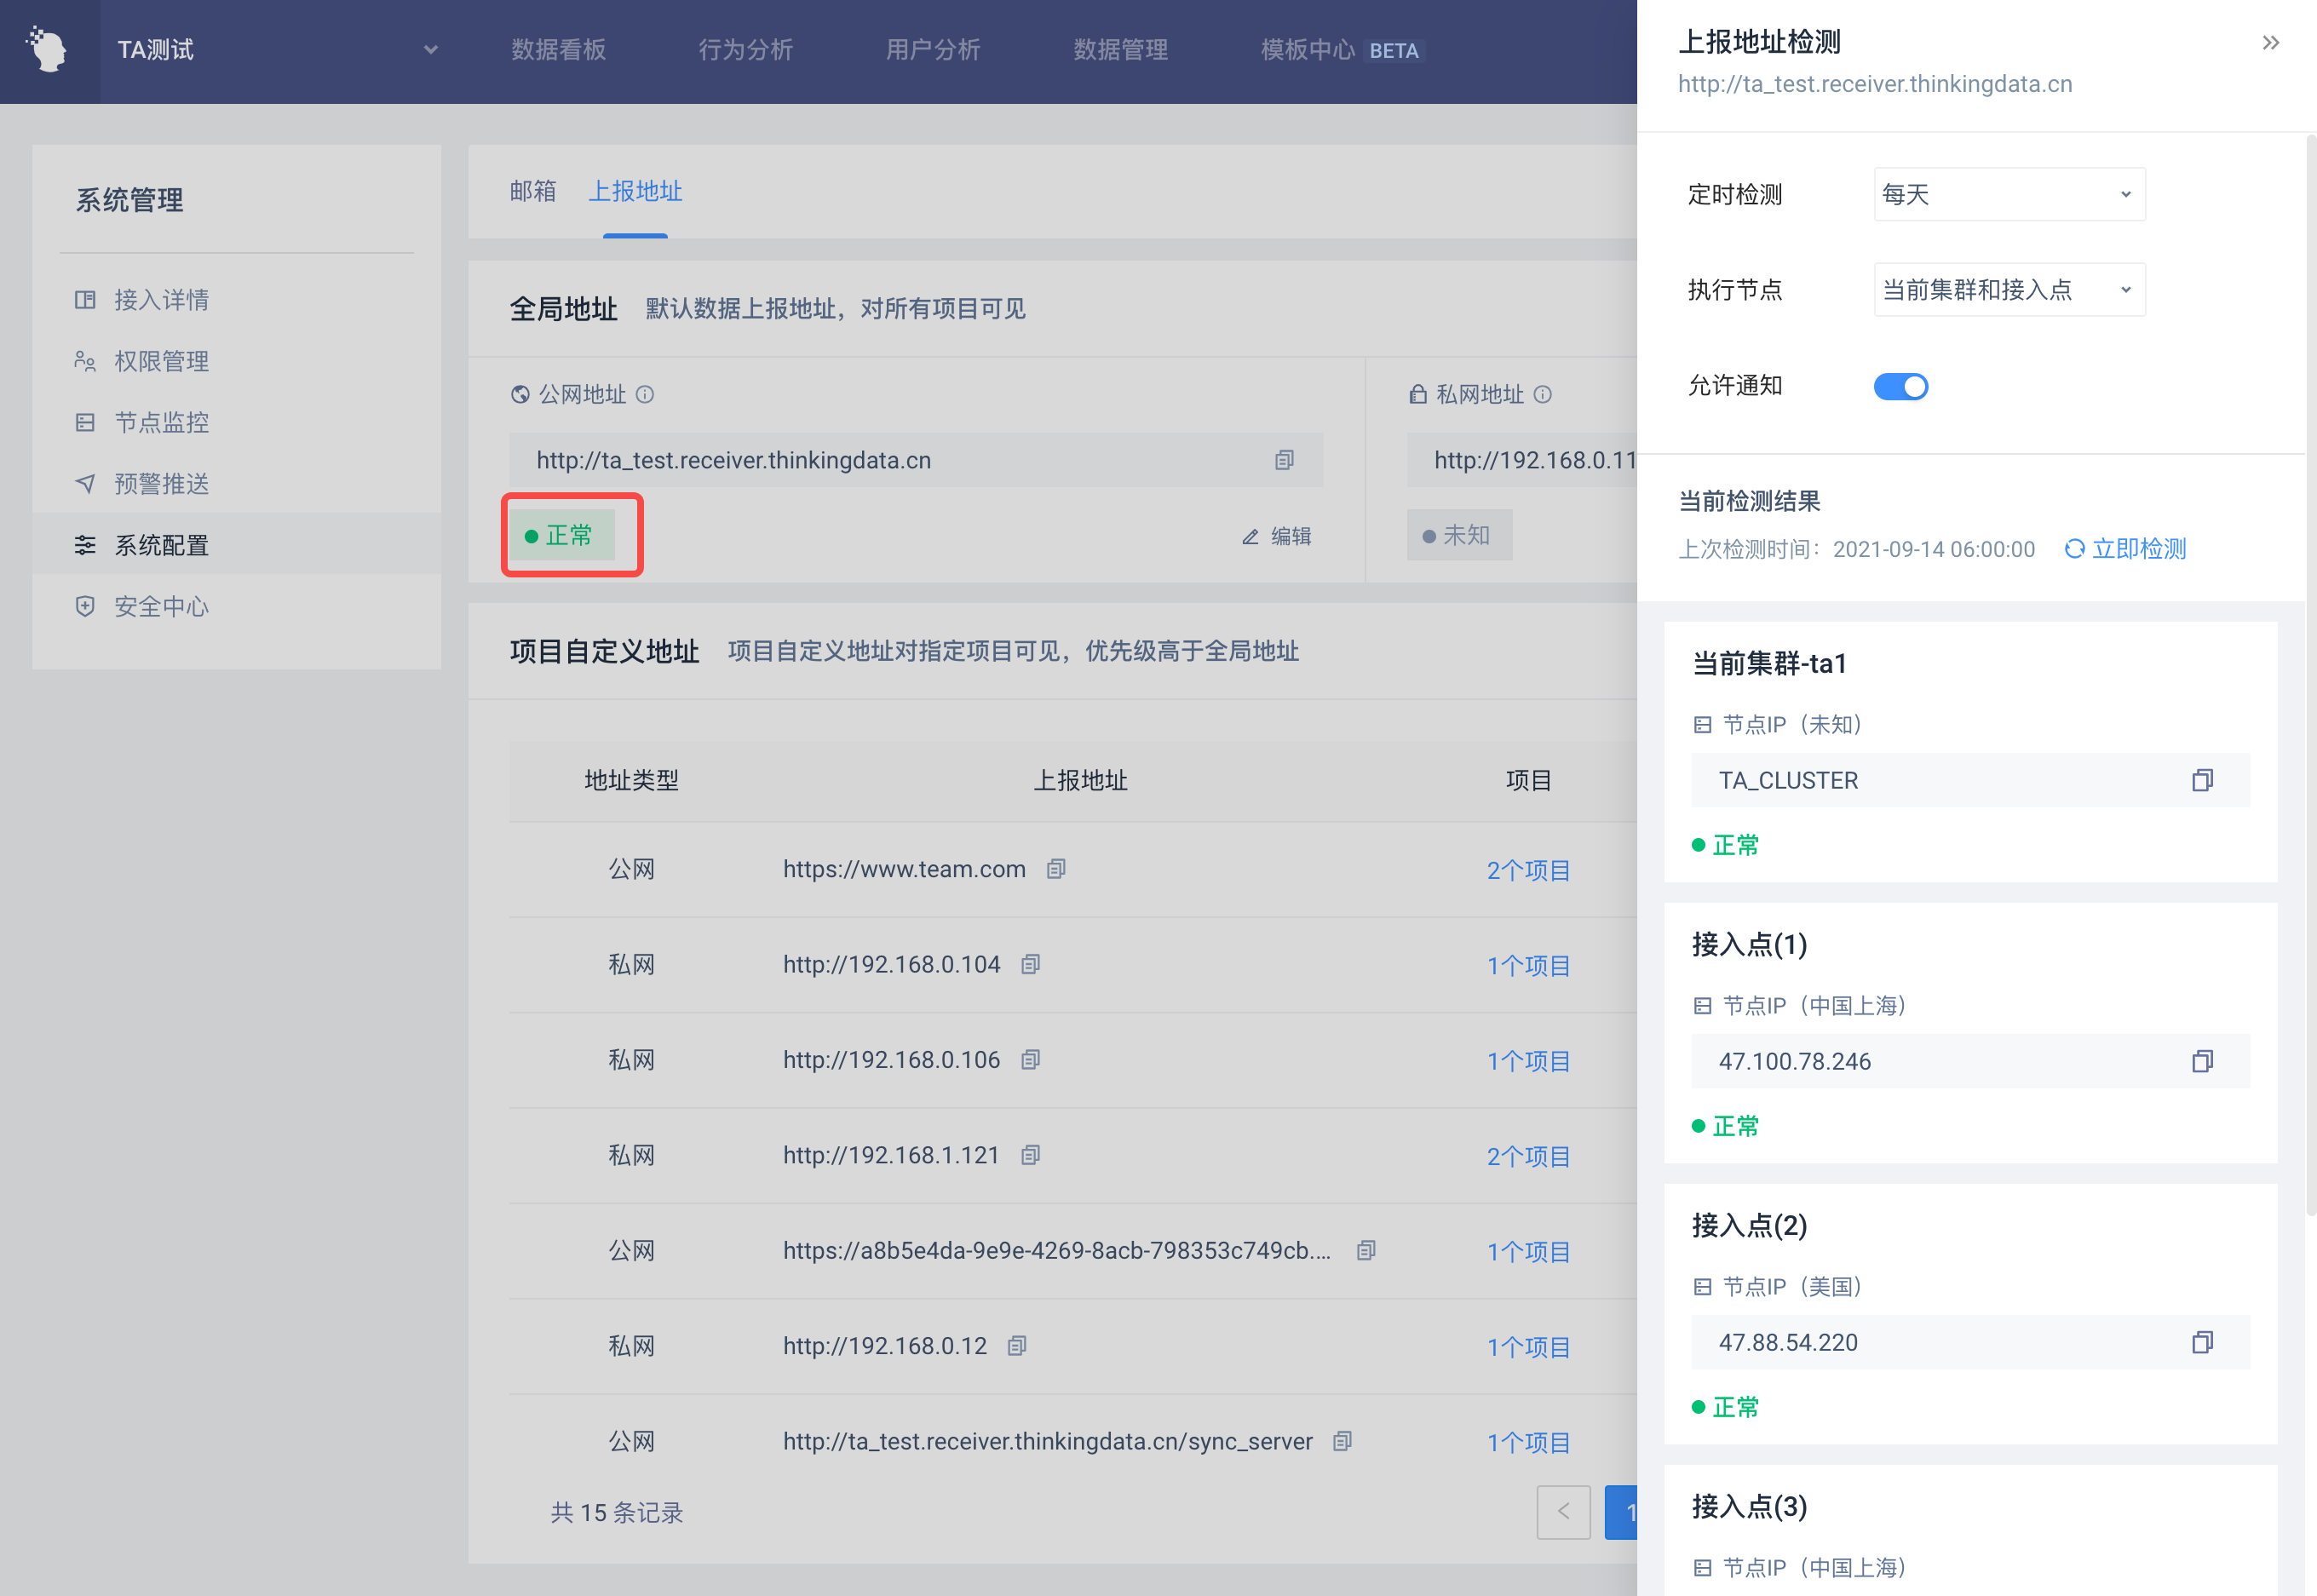Open 预警推送 in the sidebar
The image size is (2317, 1596).
pos(236,484)
